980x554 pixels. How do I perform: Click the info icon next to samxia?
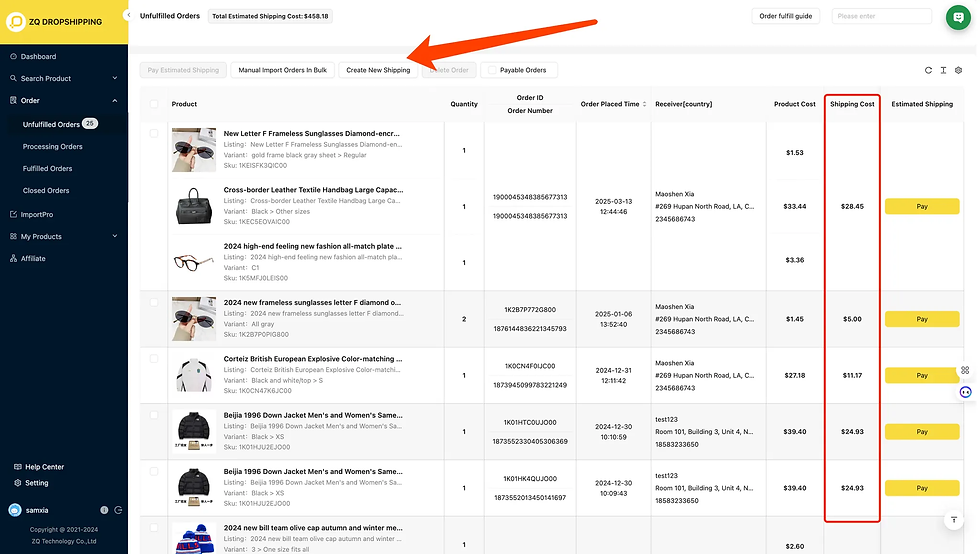click(x=104, y=510)
